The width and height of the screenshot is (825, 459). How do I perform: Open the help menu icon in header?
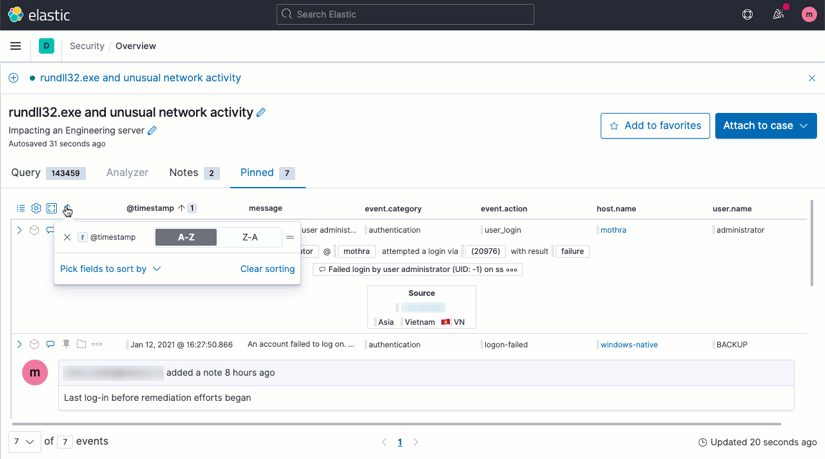click(x=747, y=15)
